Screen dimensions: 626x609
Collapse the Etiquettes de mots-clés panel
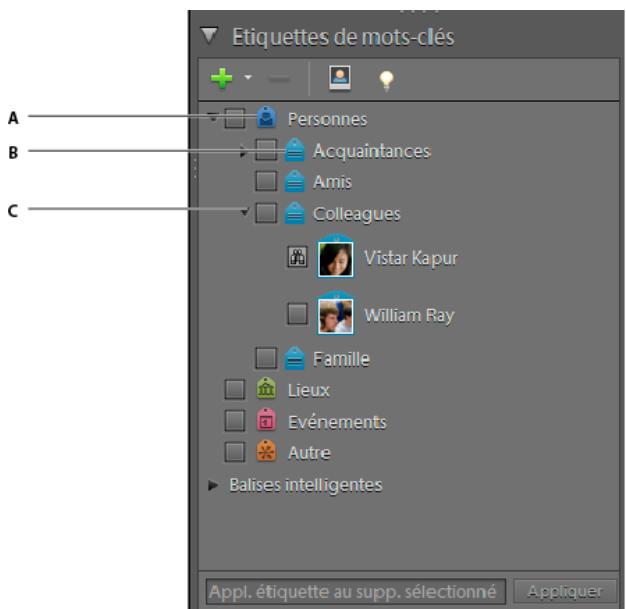[209, 36]
